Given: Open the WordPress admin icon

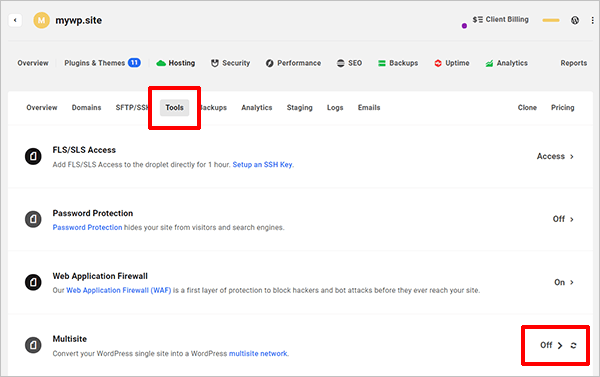Looking at the screenshot, I should coord(575,20).
